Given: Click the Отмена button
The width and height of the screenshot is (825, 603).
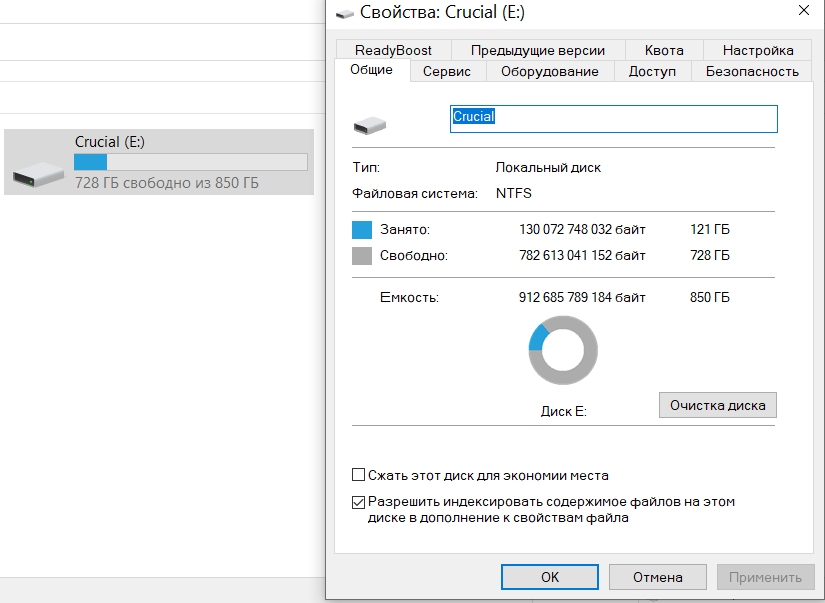Looking at the screenshot, I should pos(658,577).
